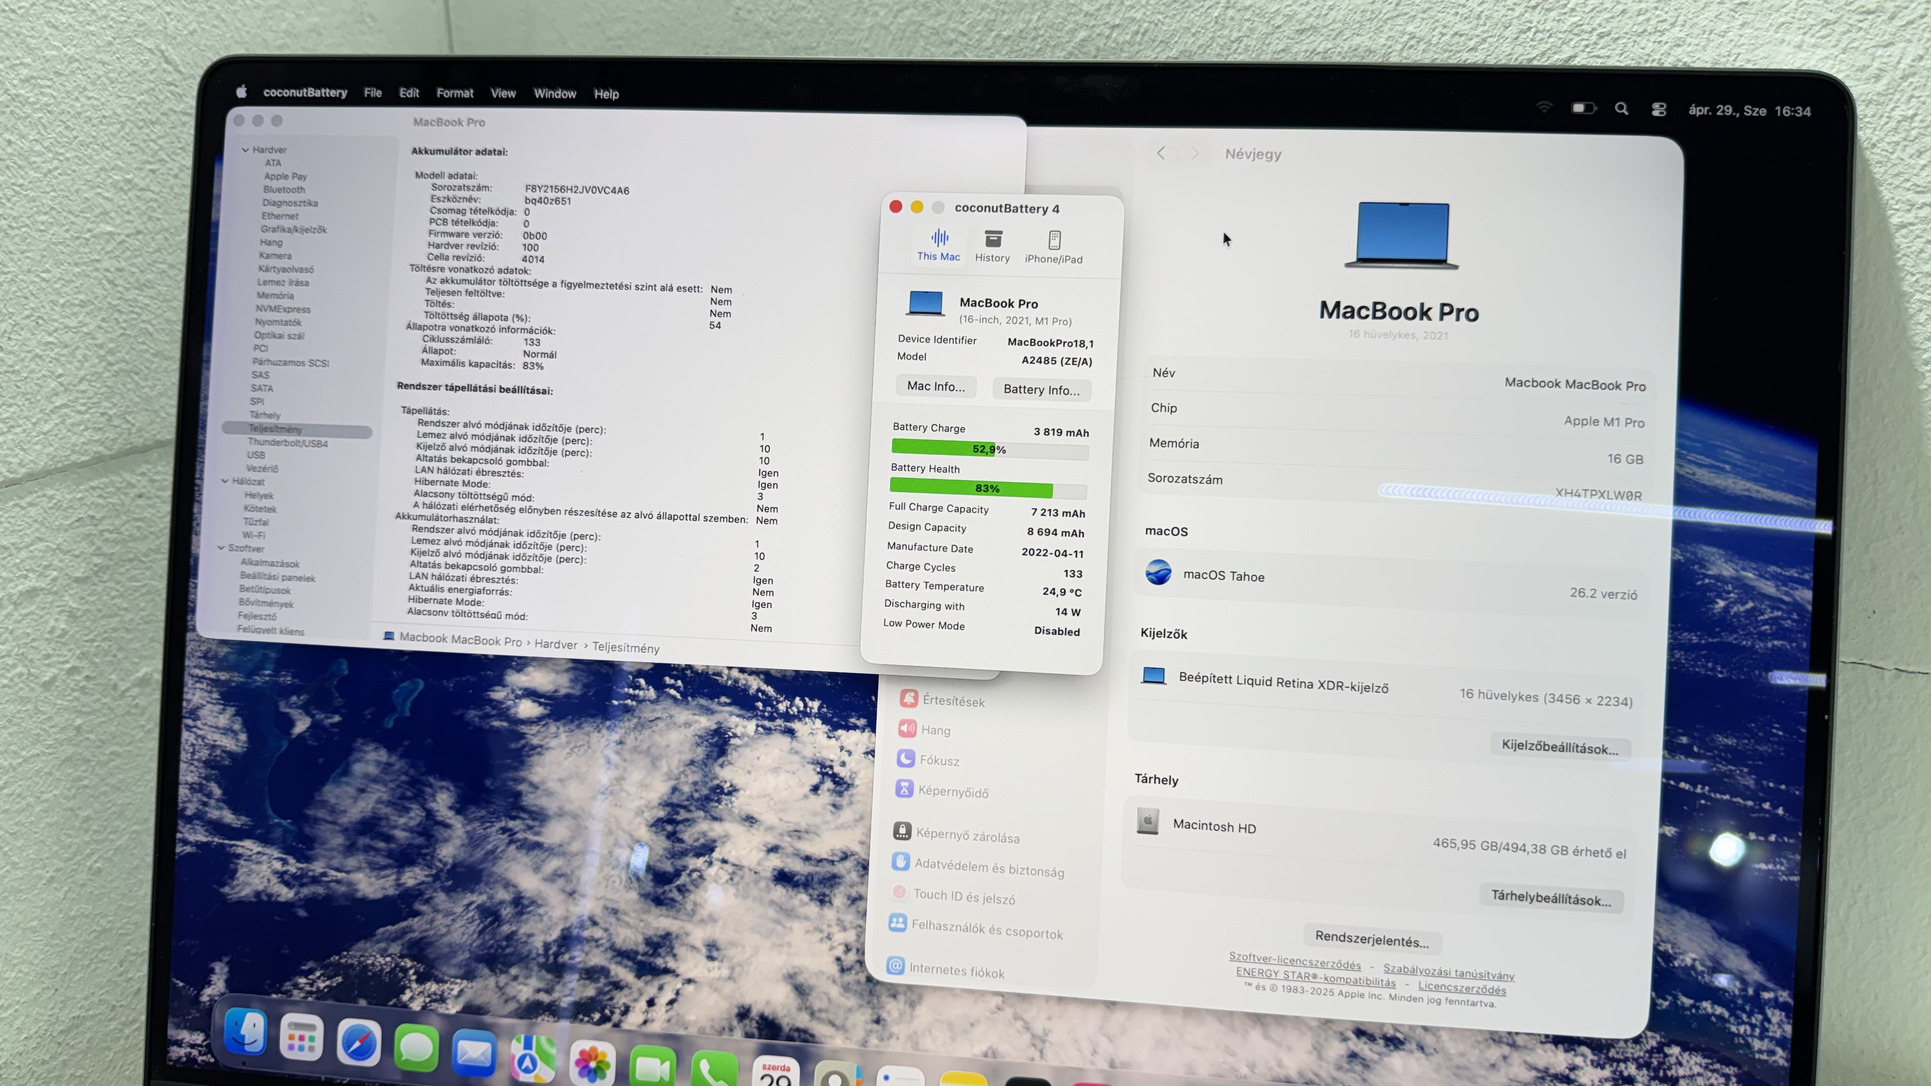Collapse the Hálózat tree section
1931x1086 pixels.
point(225,481)
